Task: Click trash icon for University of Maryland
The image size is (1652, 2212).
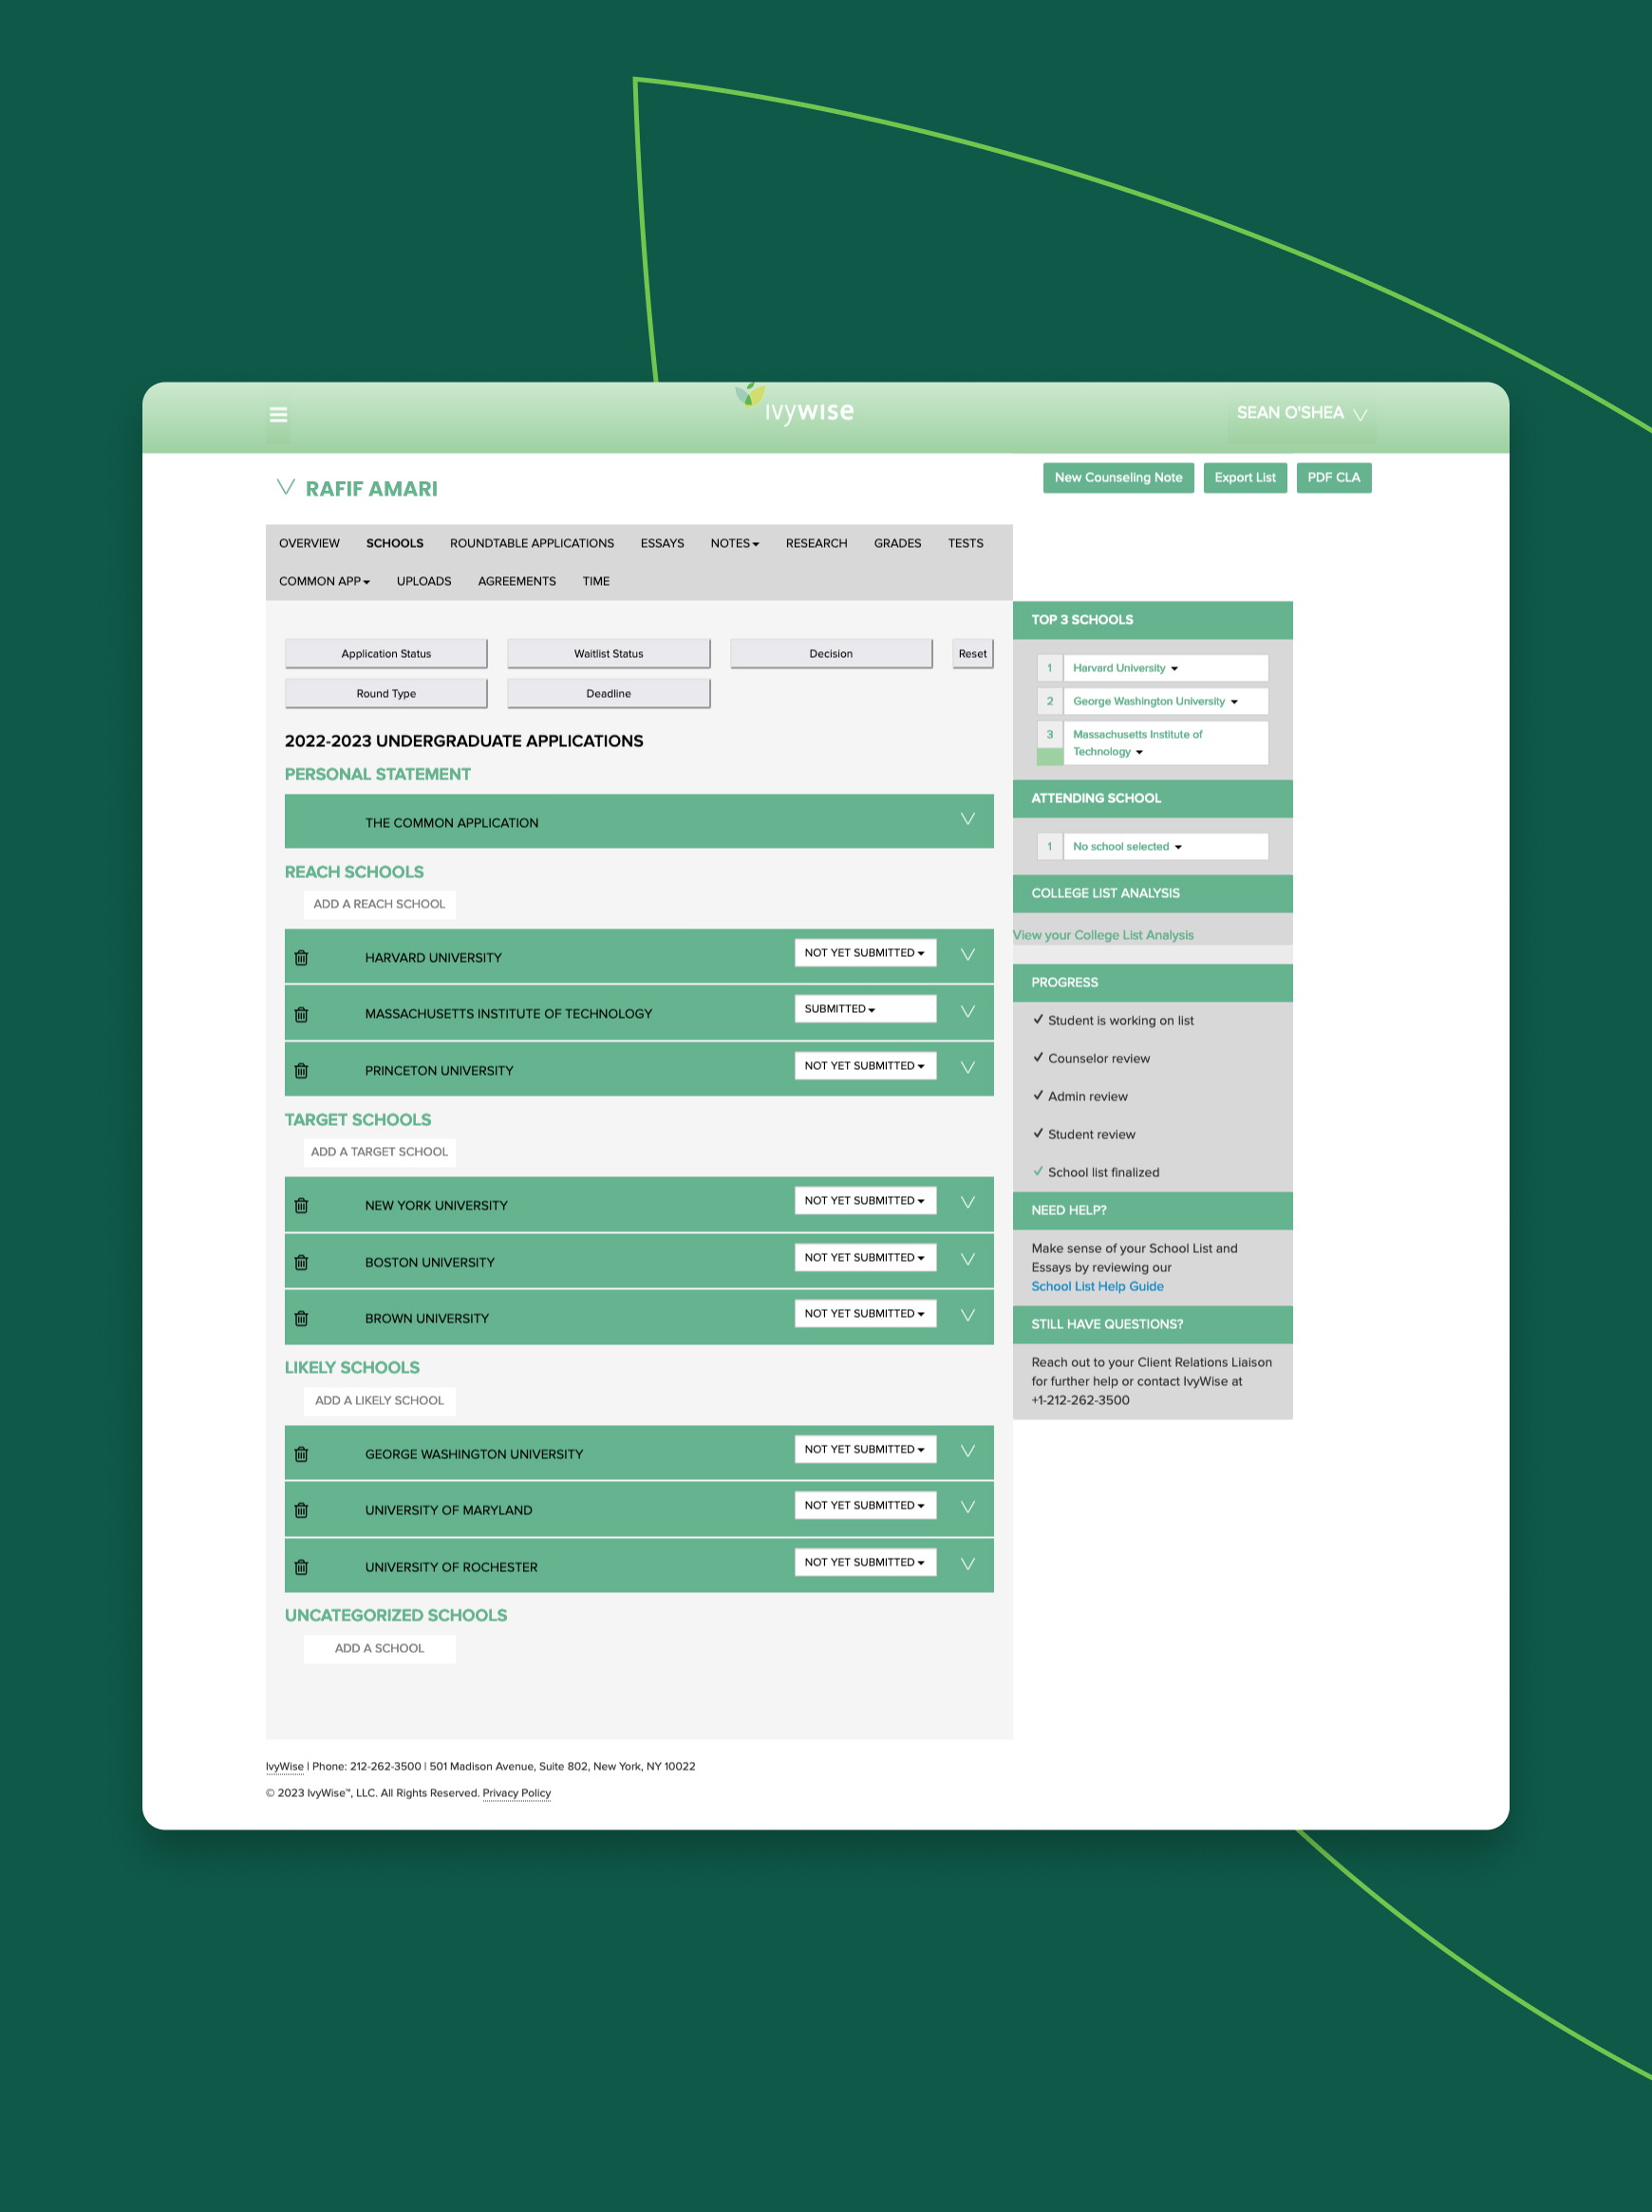Action: tap(301, 1510)
